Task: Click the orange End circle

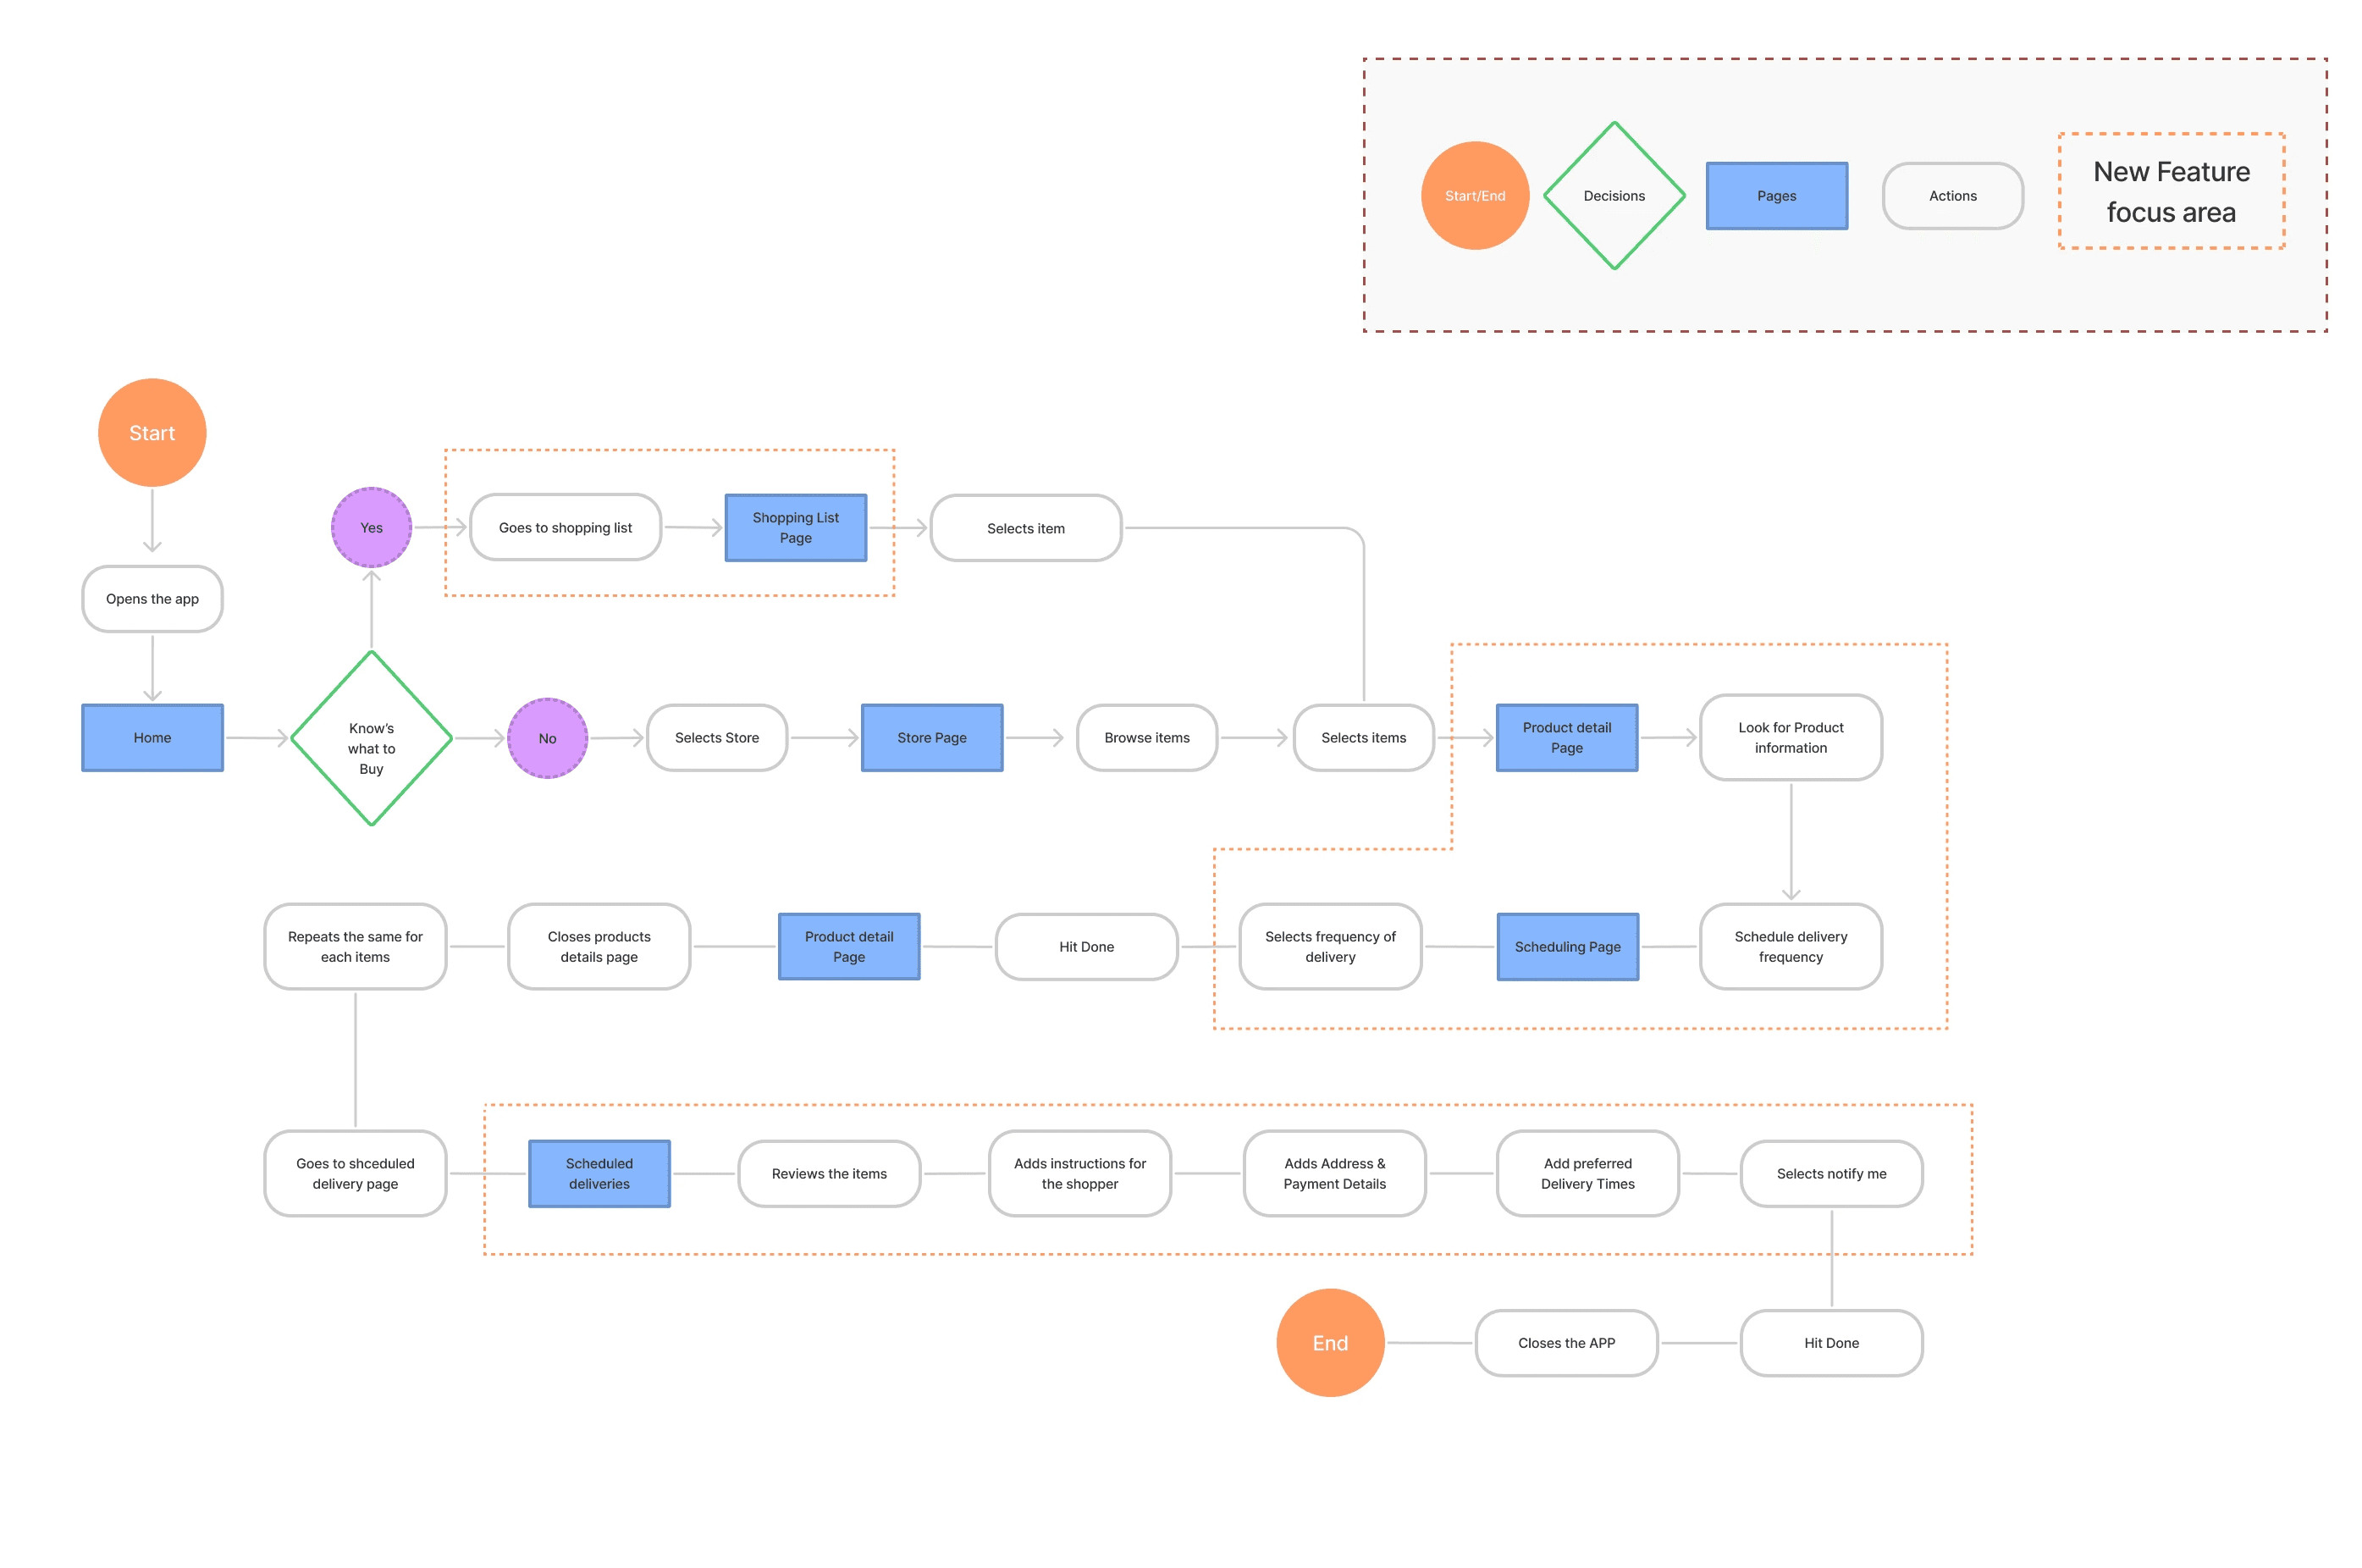Action: point(1329,1342)
